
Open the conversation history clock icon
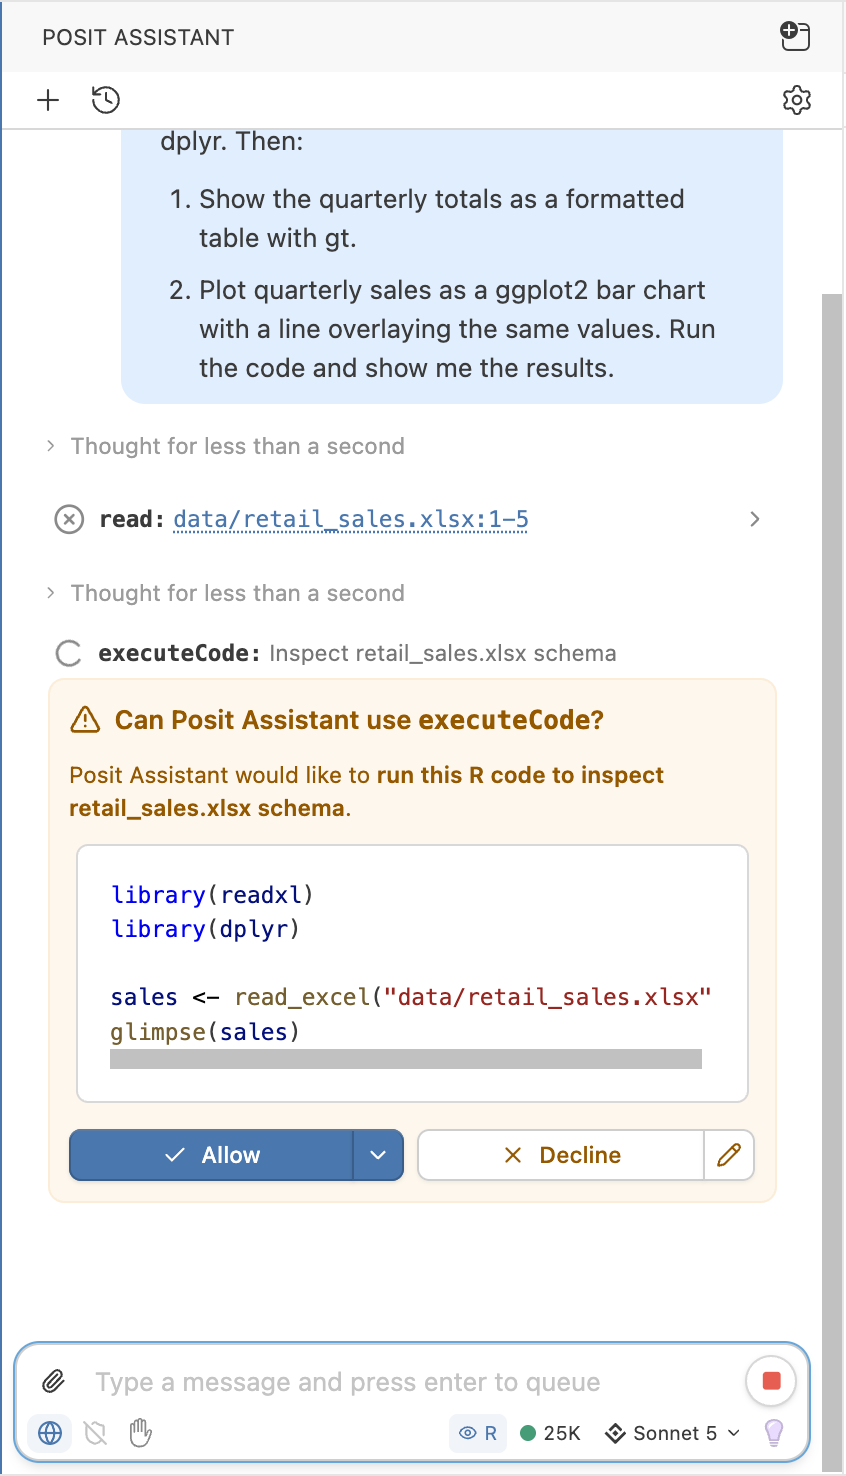105,100
